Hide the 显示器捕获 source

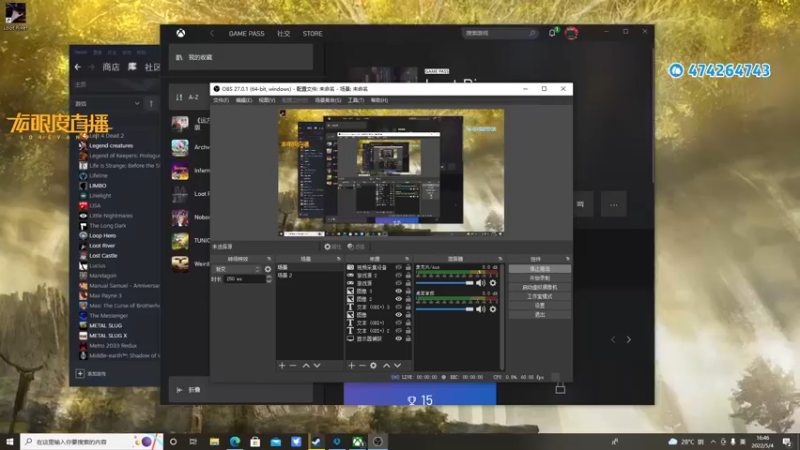tap(398, 338)
